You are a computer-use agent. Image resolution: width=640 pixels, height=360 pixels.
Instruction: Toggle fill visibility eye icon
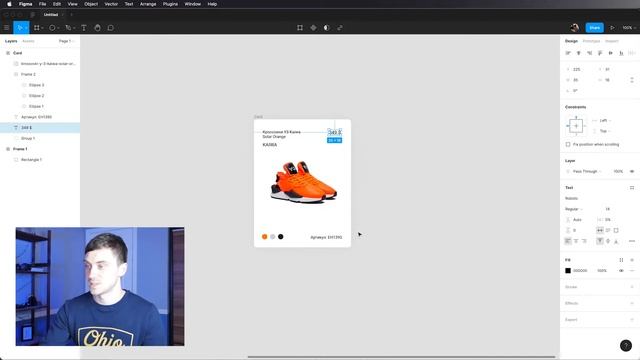click(621, 271)
